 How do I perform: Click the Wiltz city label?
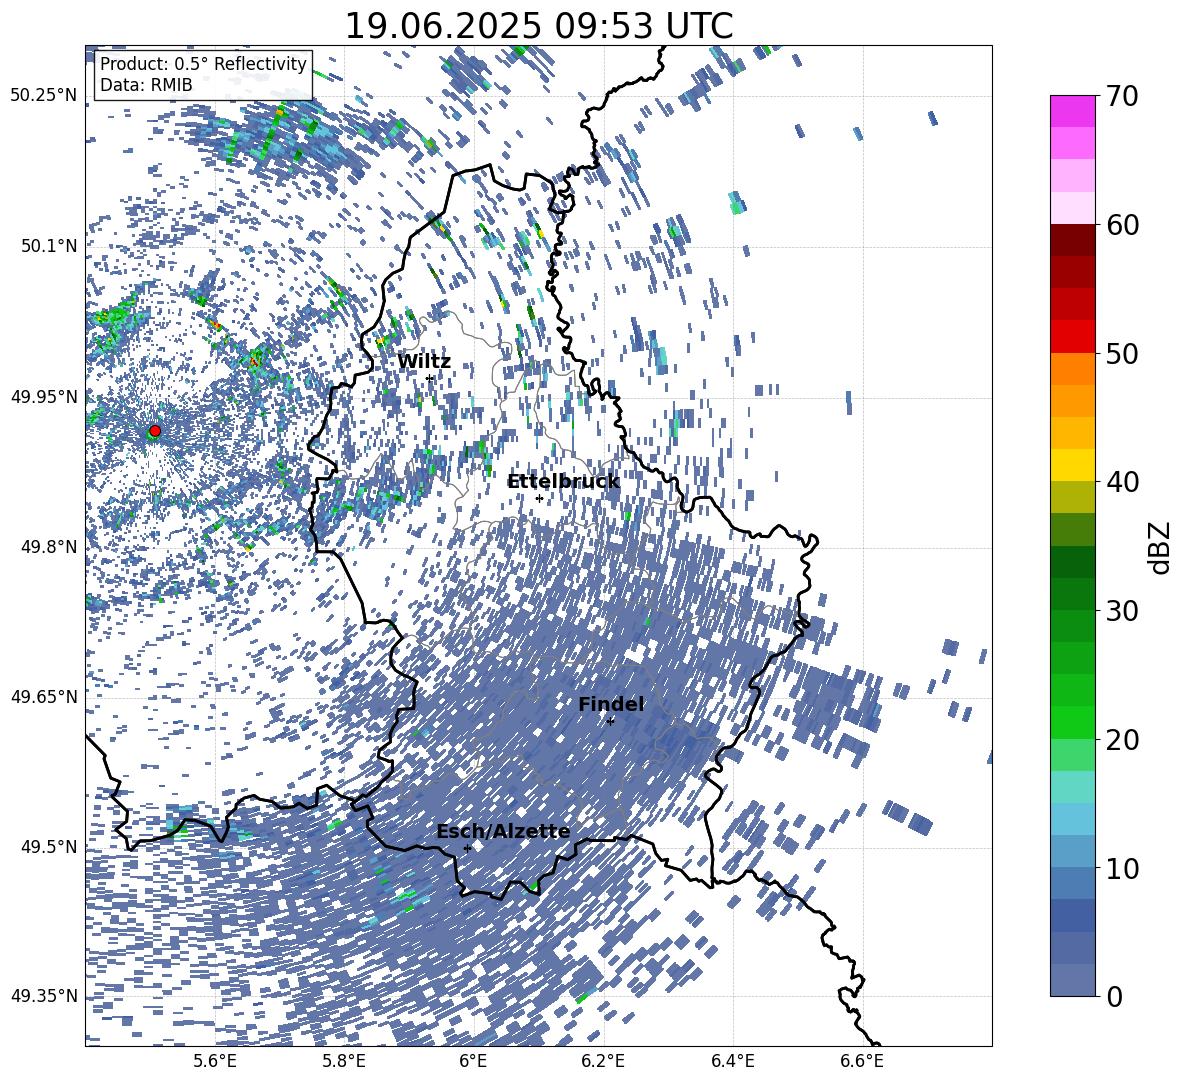pos(424,362)
